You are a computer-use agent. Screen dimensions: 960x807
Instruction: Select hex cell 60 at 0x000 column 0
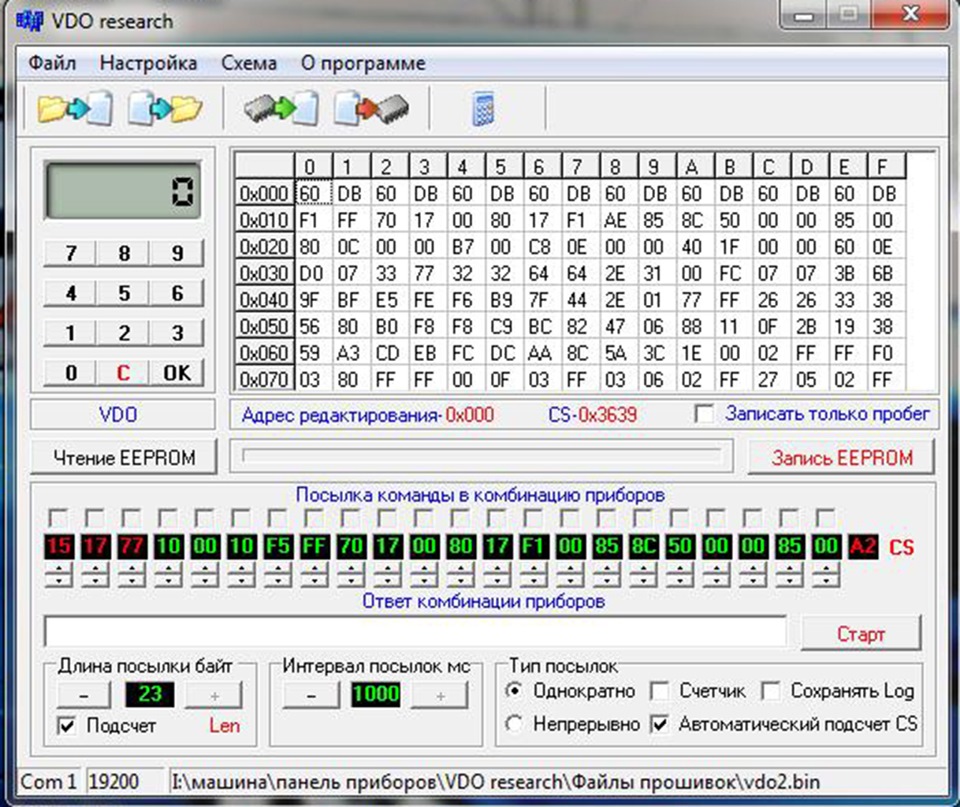(313, 193)
